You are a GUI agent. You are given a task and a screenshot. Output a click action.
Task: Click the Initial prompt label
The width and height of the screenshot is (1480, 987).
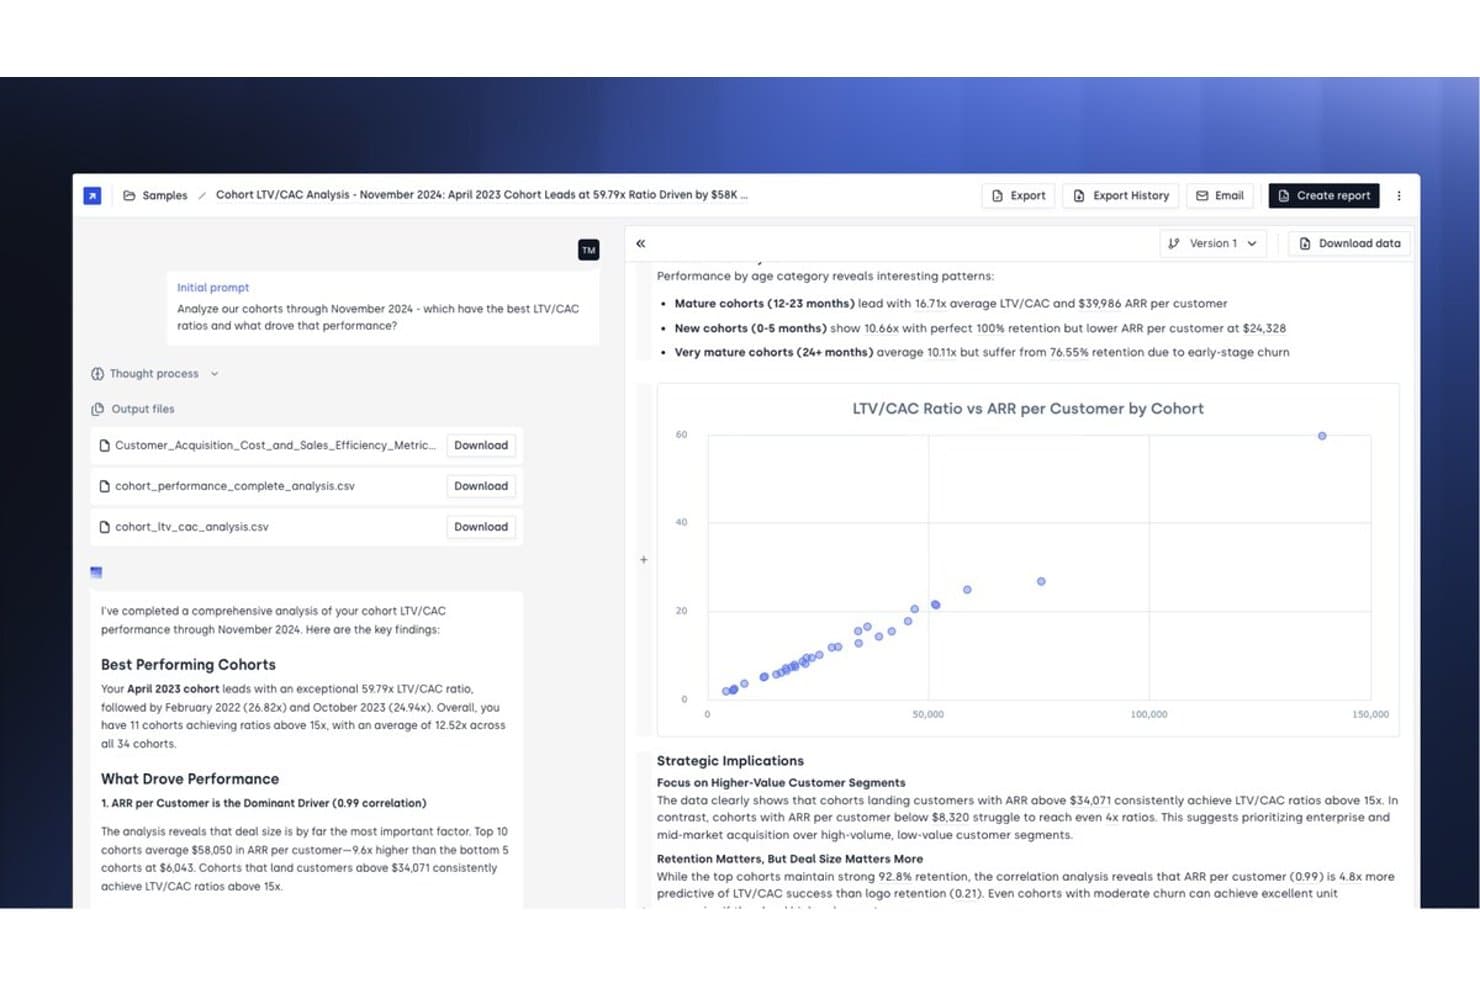click(x=213, y=288)
